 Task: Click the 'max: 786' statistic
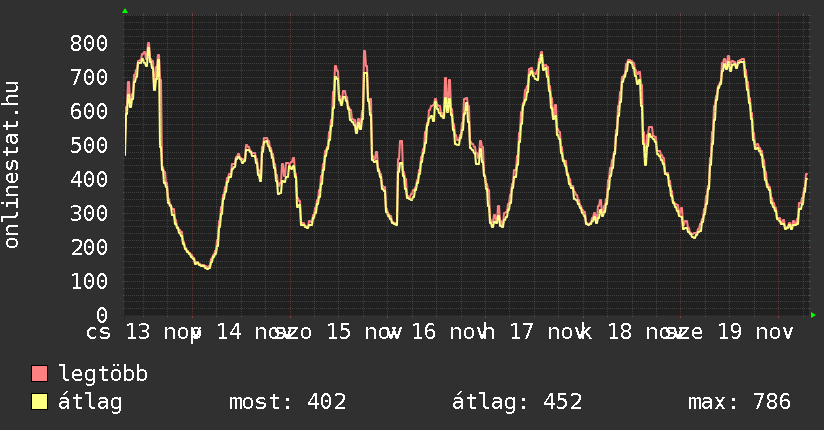click(x=740, y=402)
